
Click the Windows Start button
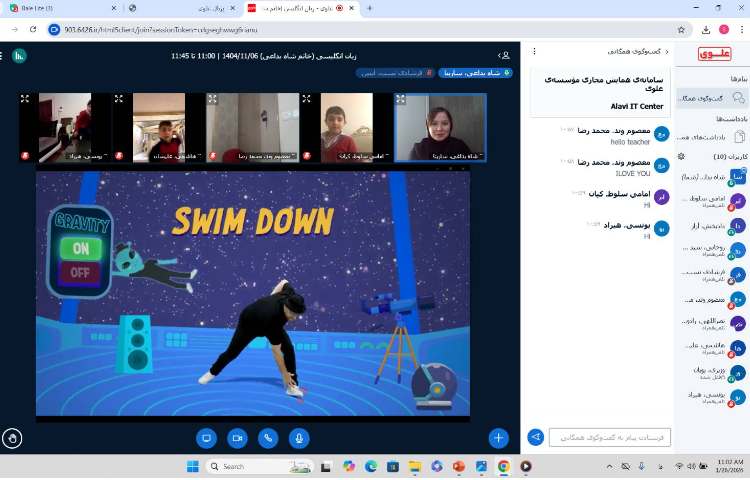coord(193,466)
